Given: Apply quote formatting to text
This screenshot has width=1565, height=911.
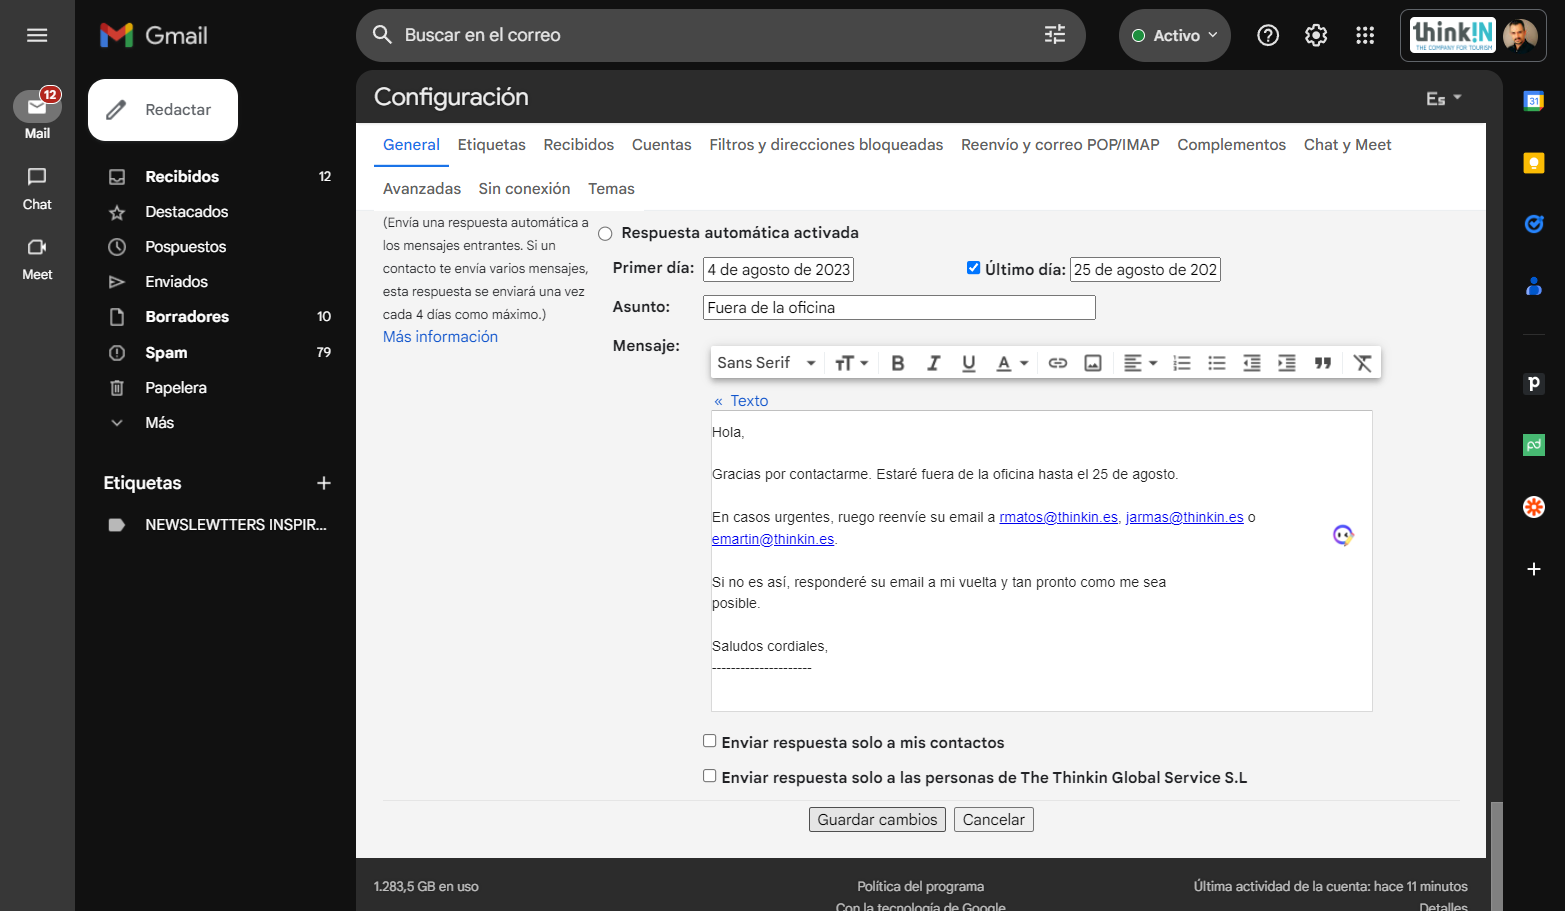Looking at the screenshot, I should pyautogui.click(x=1323, y=363).
